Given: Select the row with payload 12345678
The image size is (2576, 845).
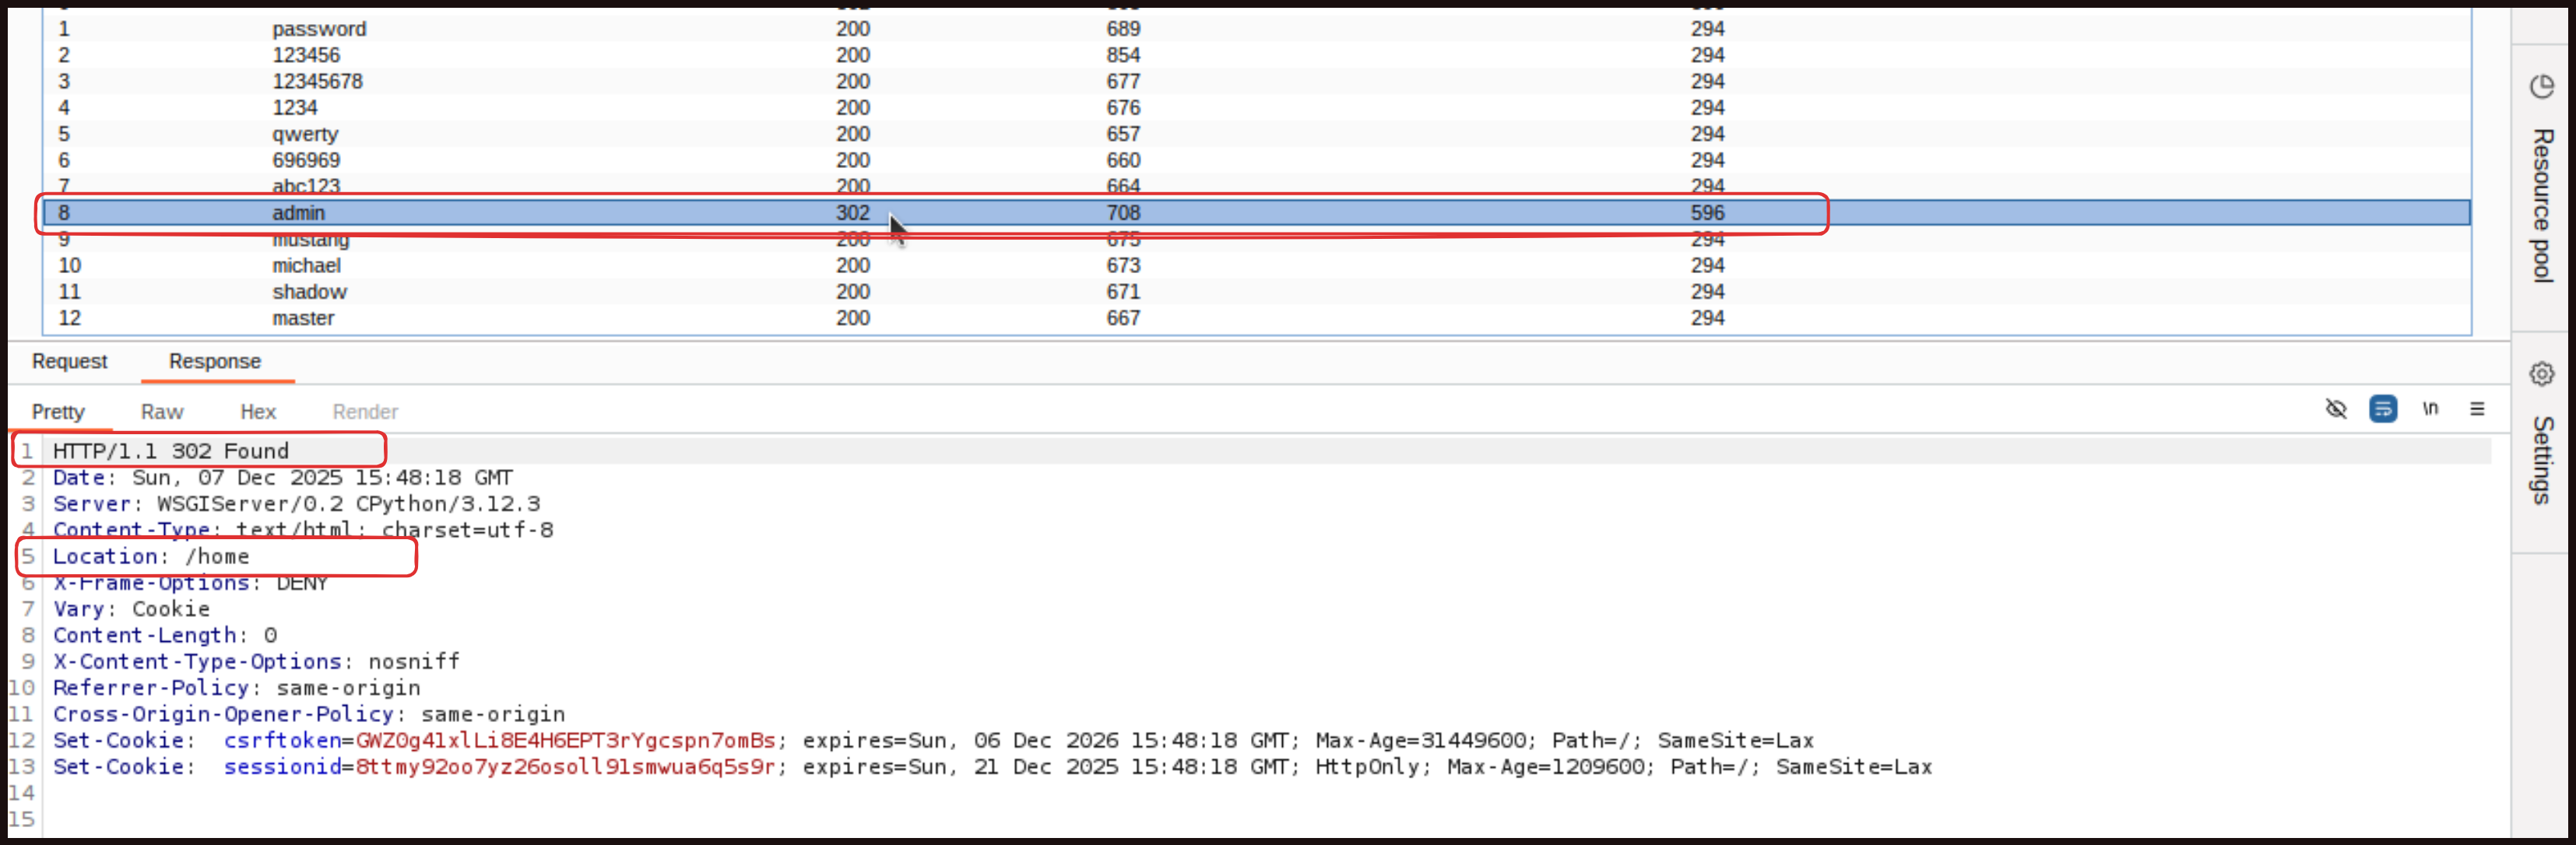Looking at the screenshot, I should pyautogui.click(x=1257, y=81).
